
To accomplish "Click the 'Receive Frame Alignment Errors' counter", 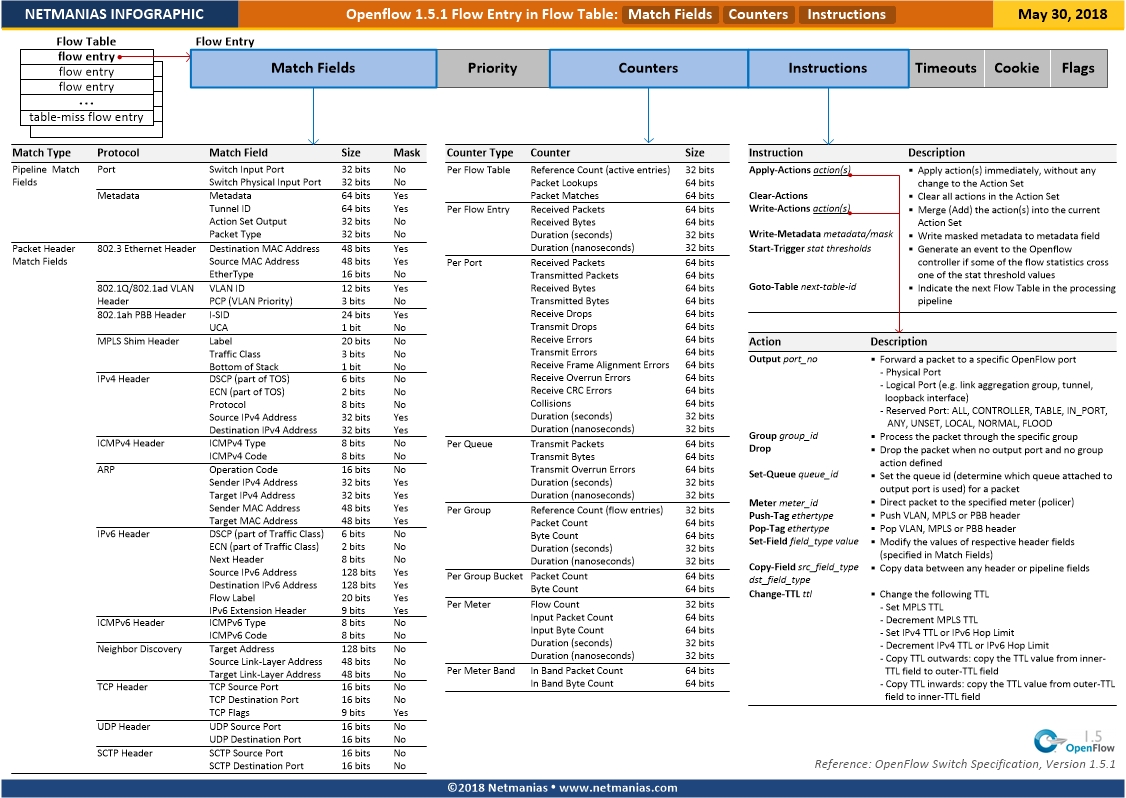I will click(x=600, y=365).
